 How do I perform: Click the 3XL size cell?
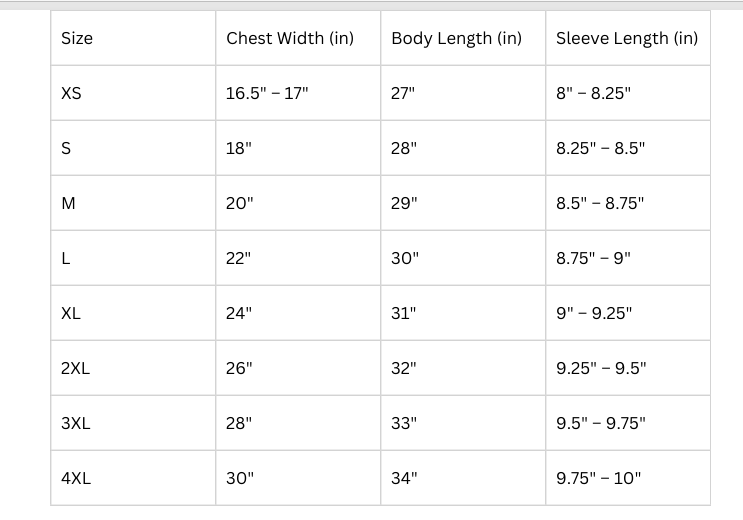[133, 423]
